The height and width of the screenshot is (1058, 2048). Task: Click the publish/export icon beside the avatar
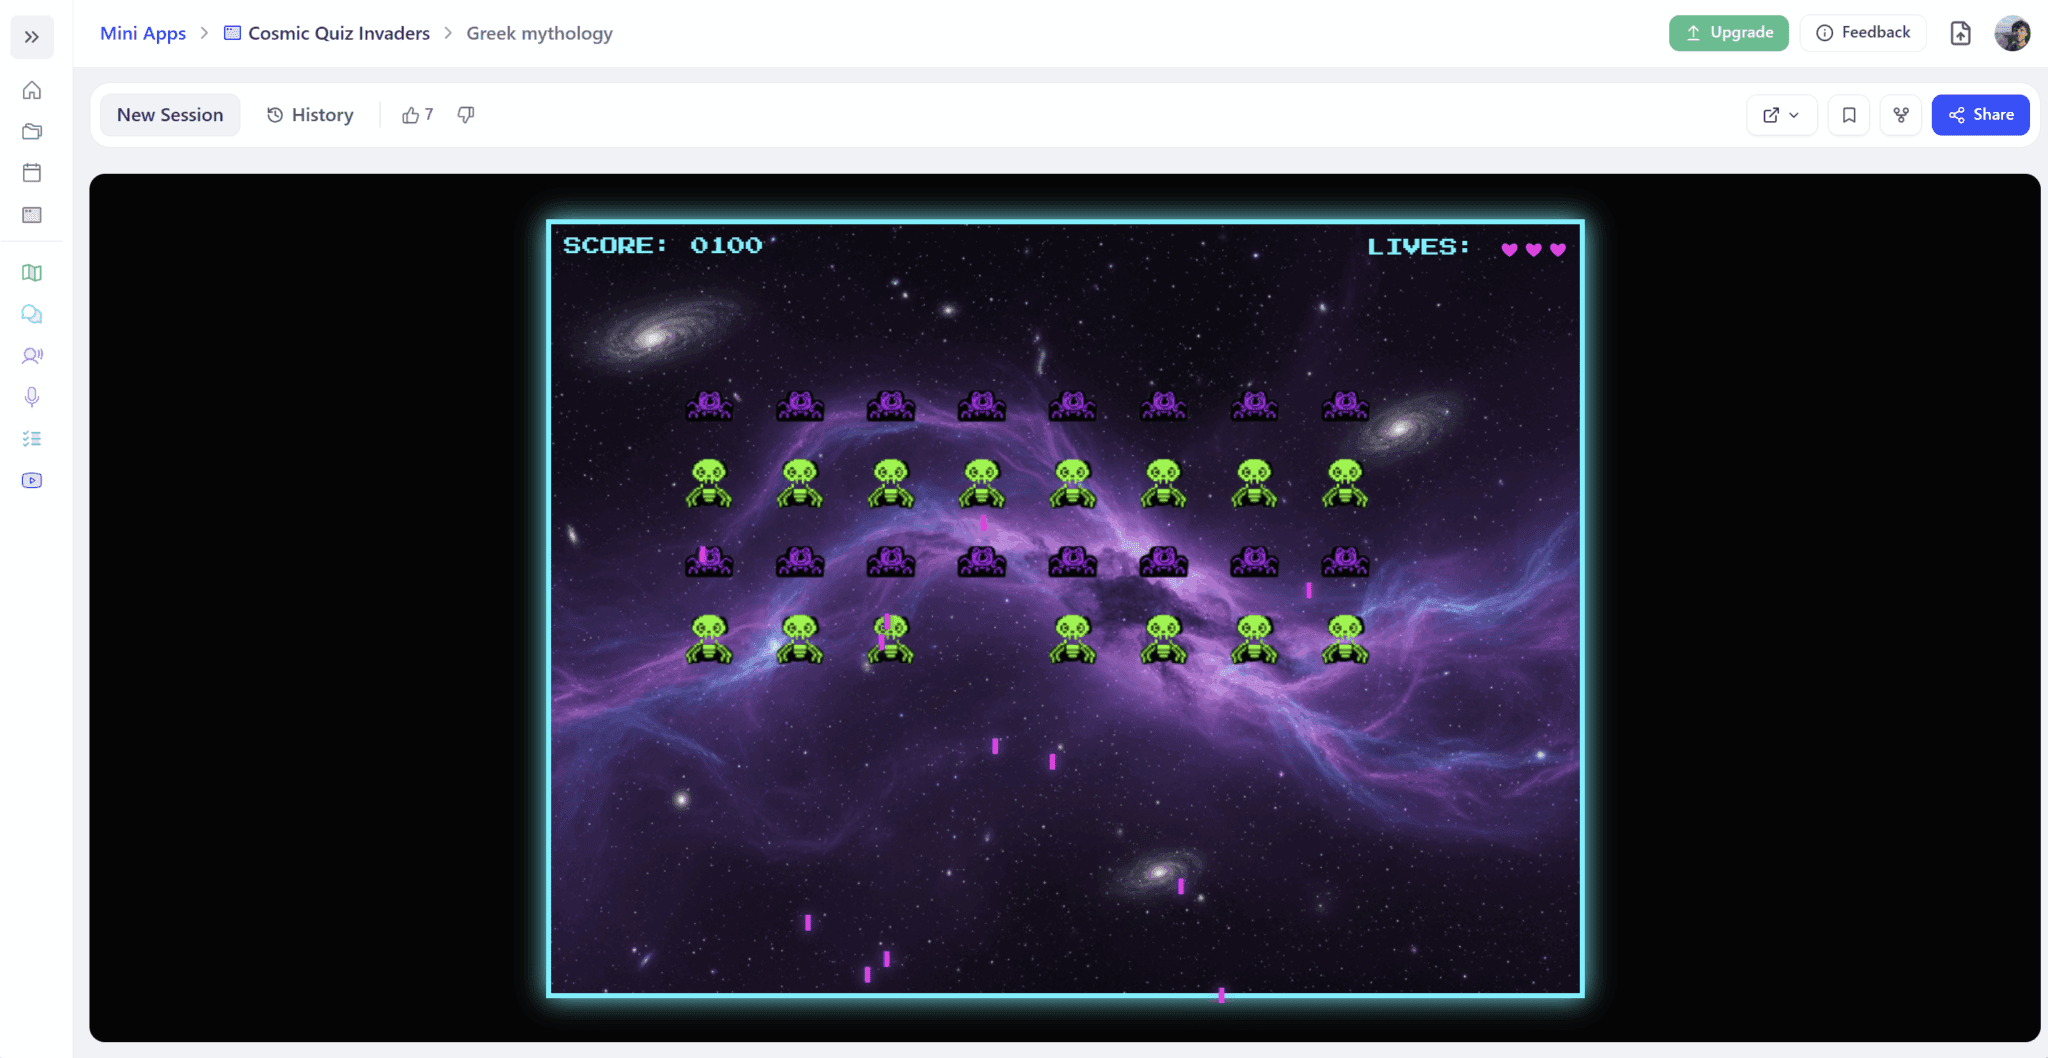pos(1960,32)
